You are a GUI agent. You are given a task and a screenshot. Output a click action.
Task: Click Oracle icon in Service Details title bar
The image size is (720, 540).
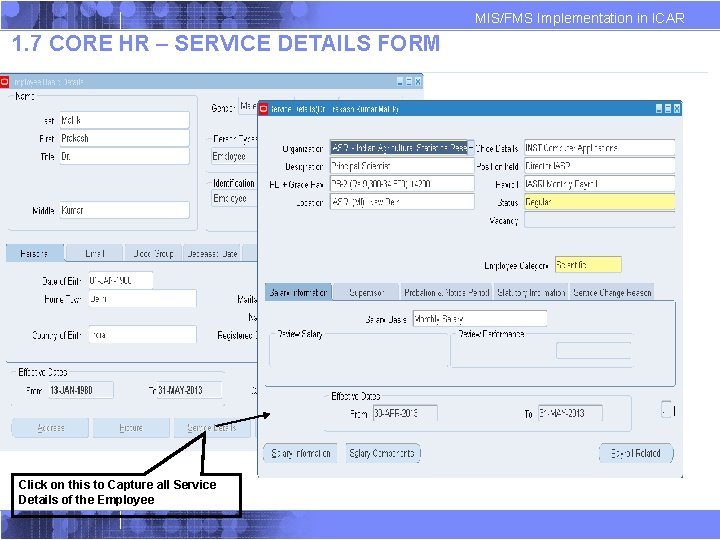[x=263, y=109]
